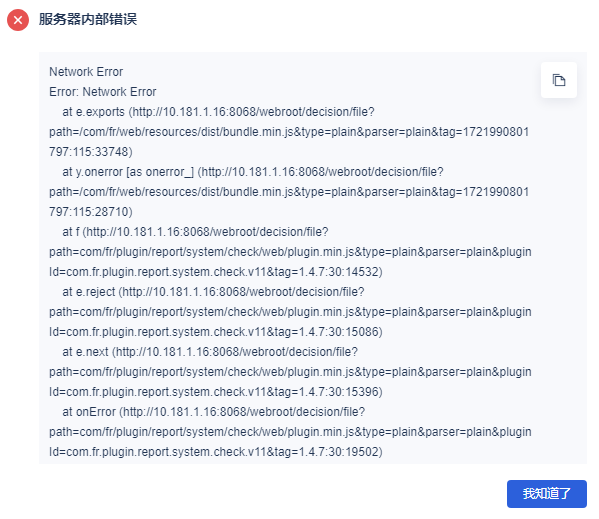Click the line ending with 30:19502)
The image size is (599, 519).
point(216,452)
